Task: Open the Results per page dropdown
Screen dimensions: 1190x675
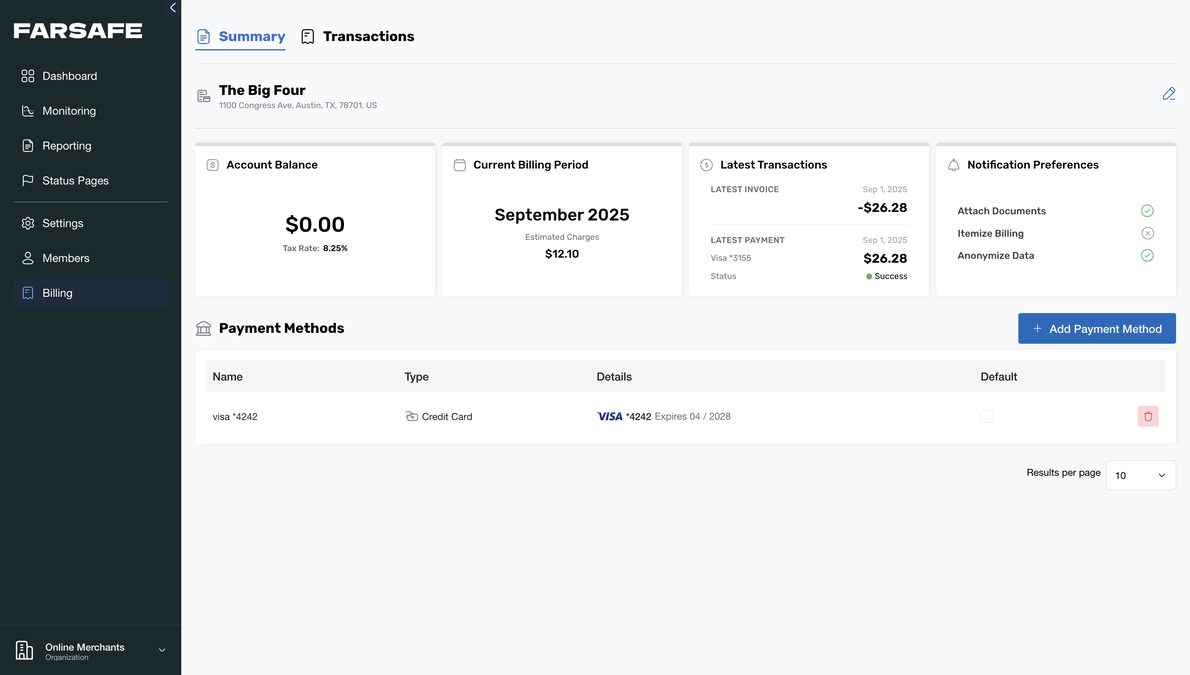Action: point(1140,475)
